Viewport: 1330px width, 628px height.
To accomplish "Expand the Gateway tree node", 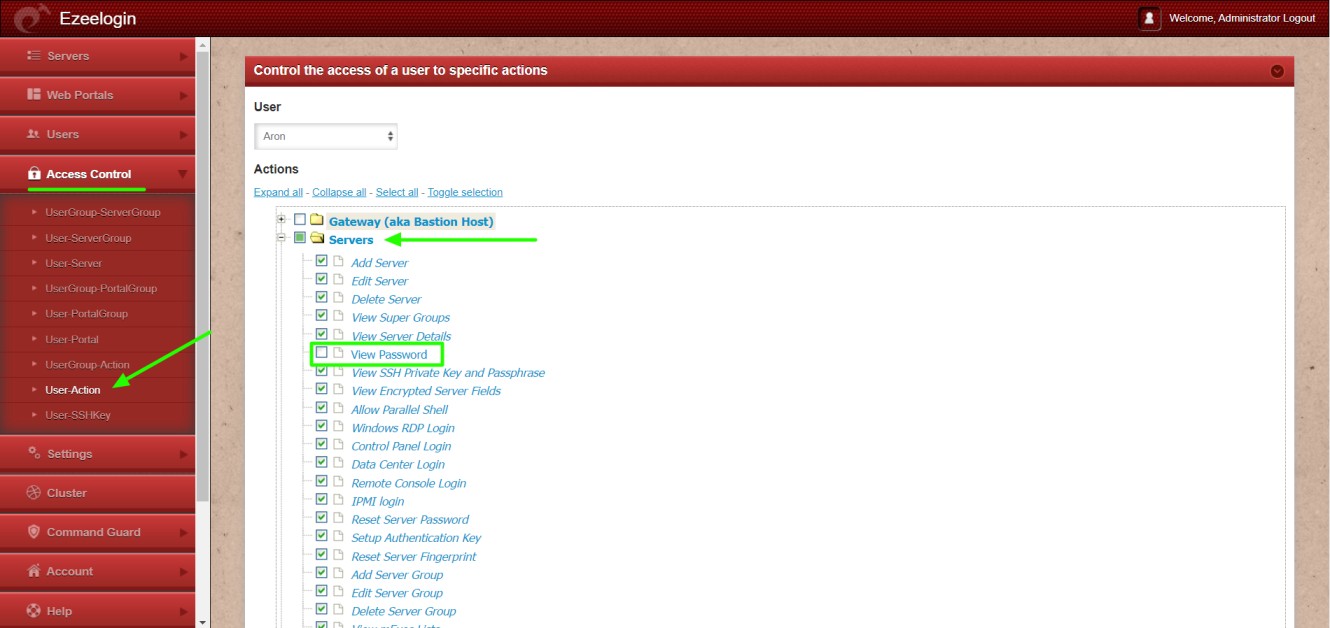I will [282, 220].
